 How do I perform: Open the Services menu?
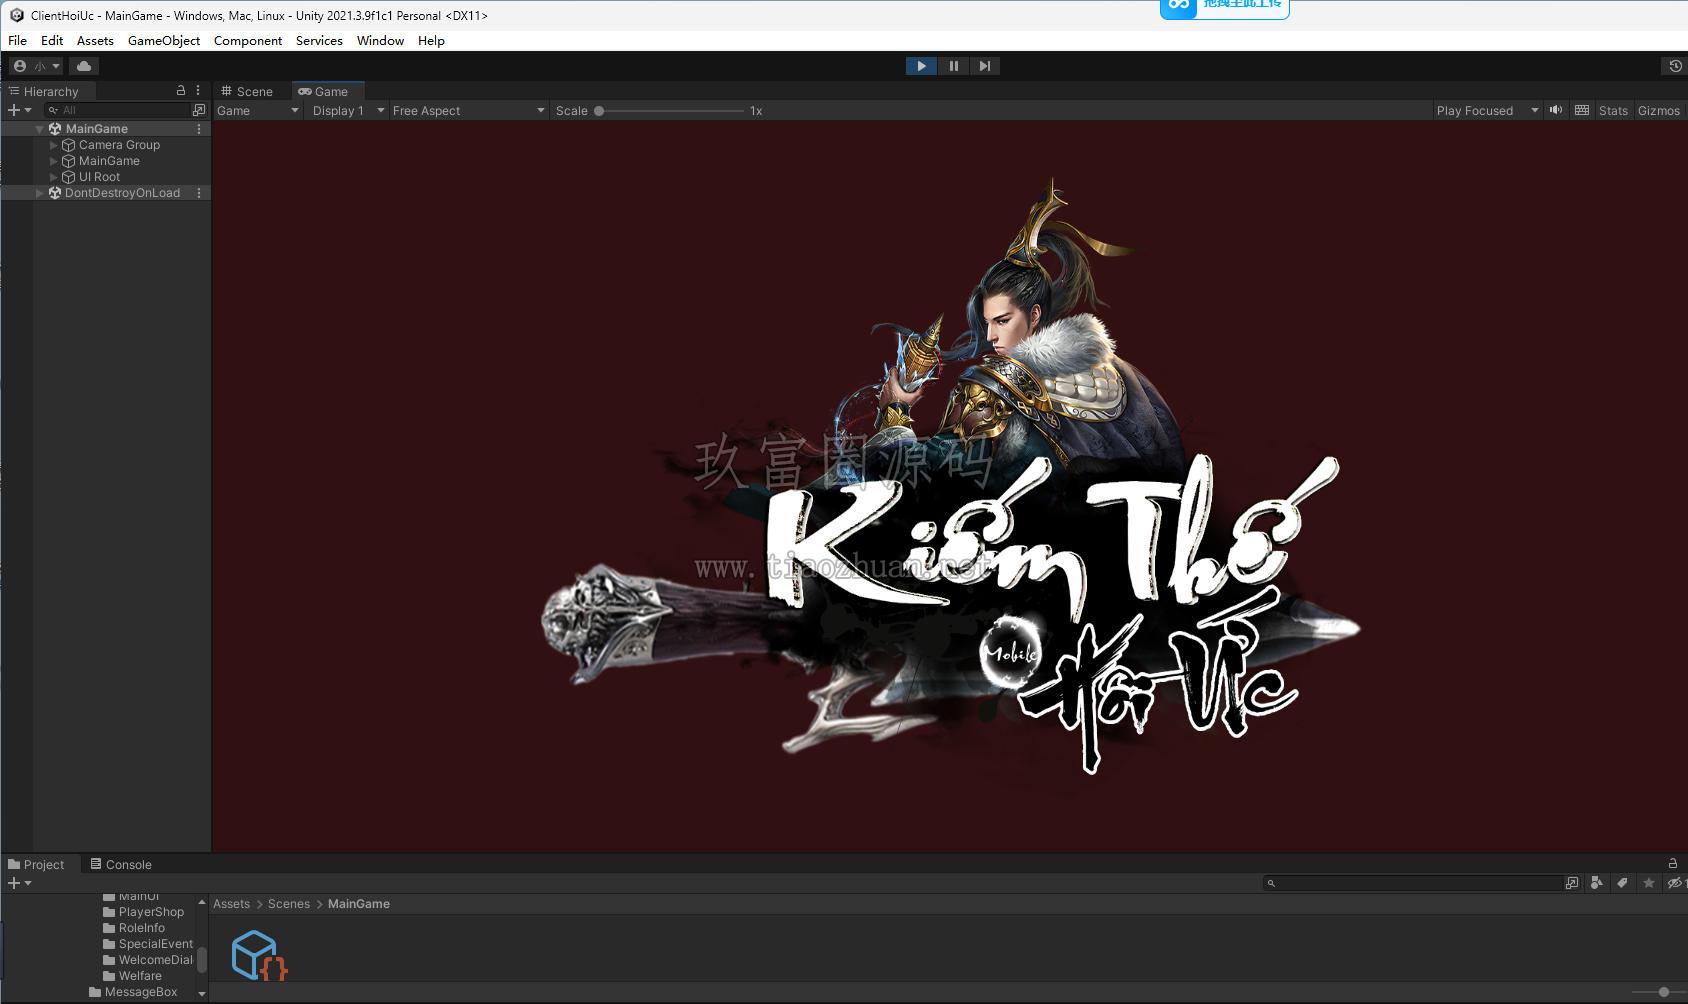(x=319, y=41)
